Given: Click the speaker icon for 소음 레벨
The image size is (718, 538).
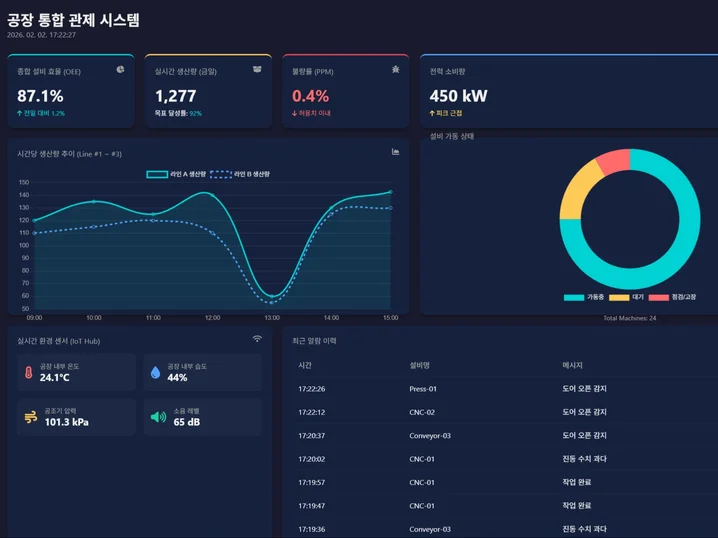Looking at the screenshot, I should [157, 417].
